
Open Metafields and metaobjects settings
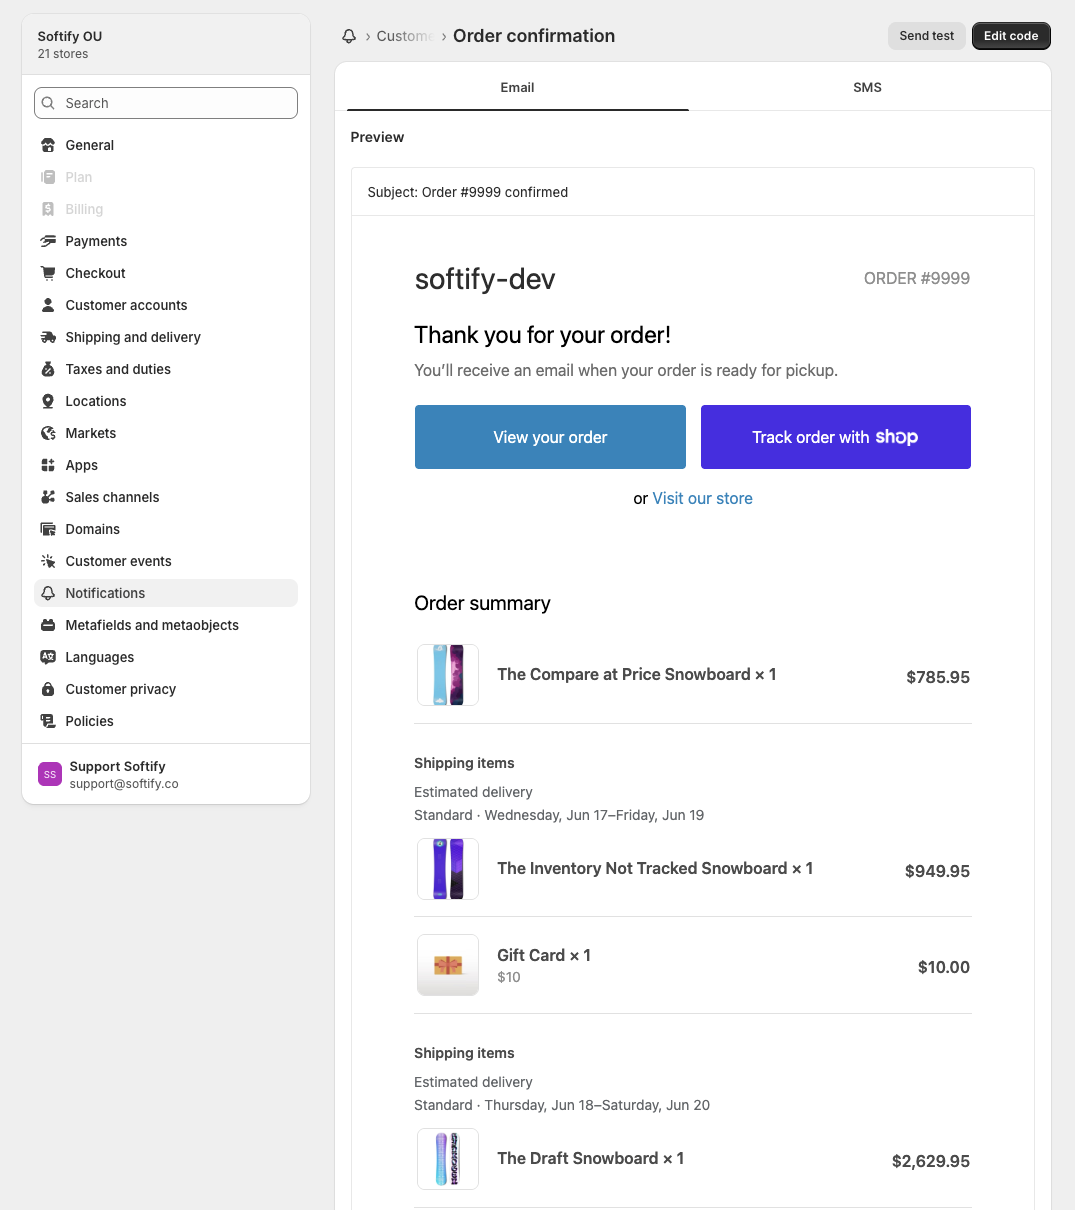click(166, 625)
